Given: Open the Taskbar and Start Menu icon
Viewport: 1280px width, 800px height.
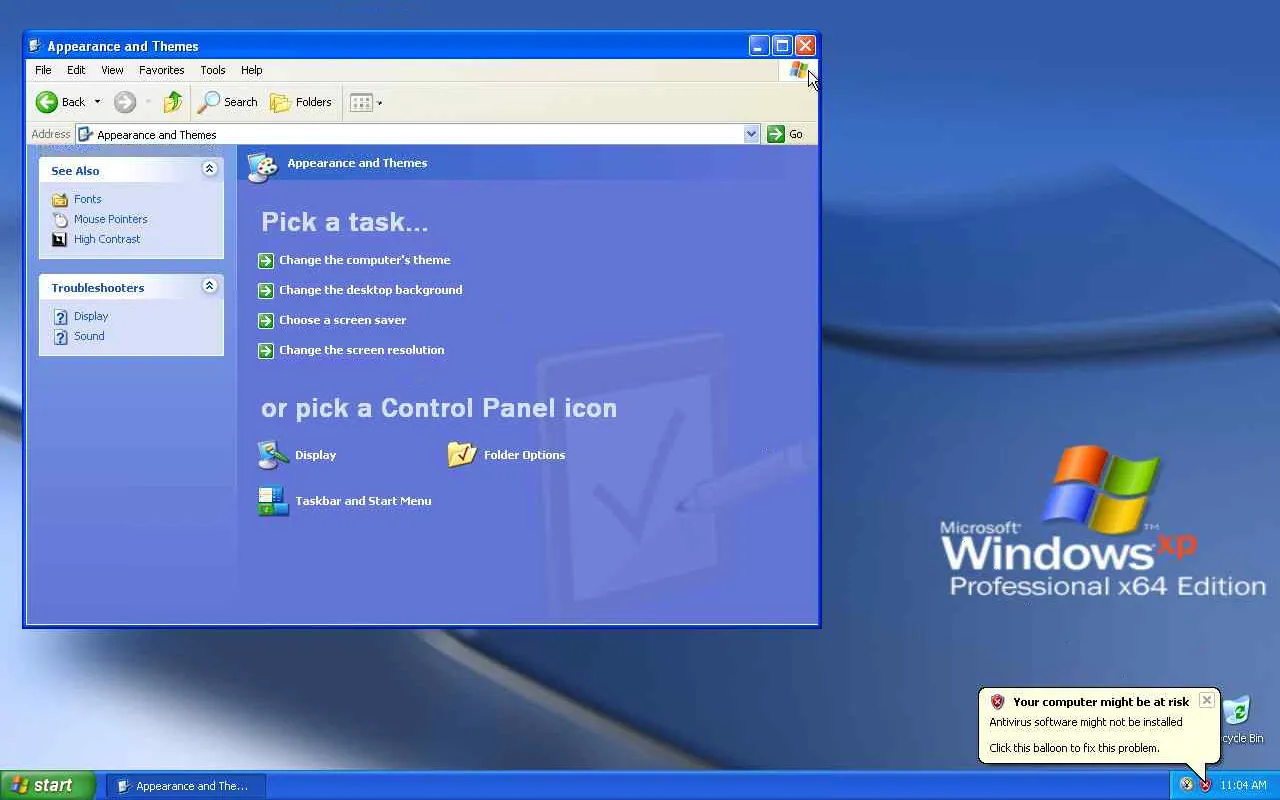Looking at the screenshot, I should click(x=273, y=501).
